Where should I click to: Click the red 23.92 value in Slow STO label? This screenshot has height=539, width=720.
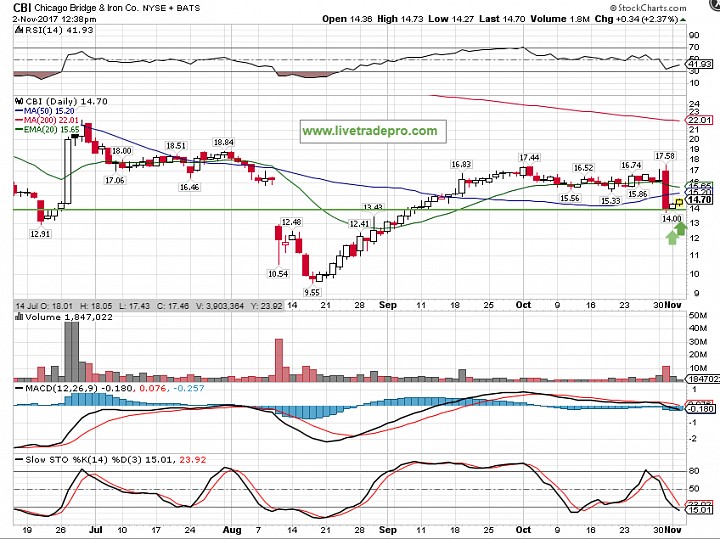(x=191, y=460)
